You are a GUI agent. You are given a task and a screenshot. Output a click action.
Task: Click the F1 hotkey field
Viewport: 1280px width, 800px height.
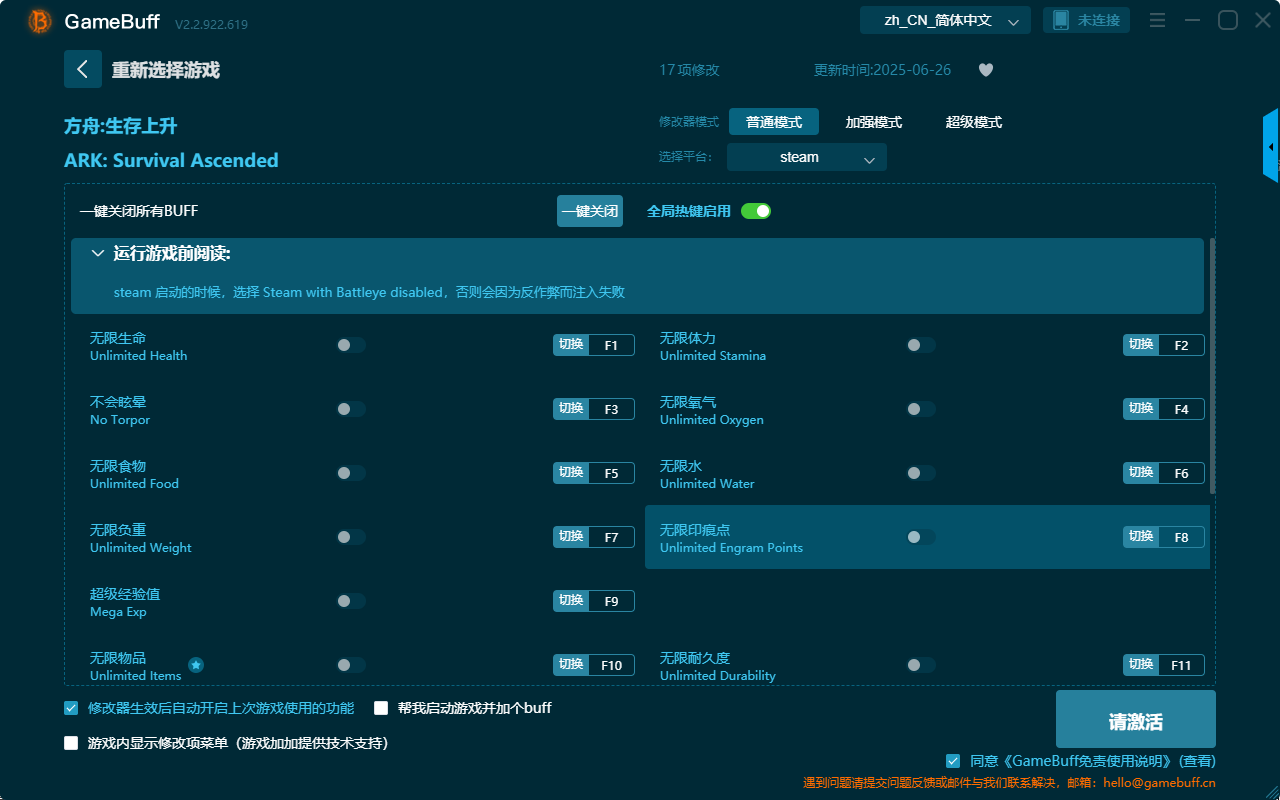click(611, 345)
